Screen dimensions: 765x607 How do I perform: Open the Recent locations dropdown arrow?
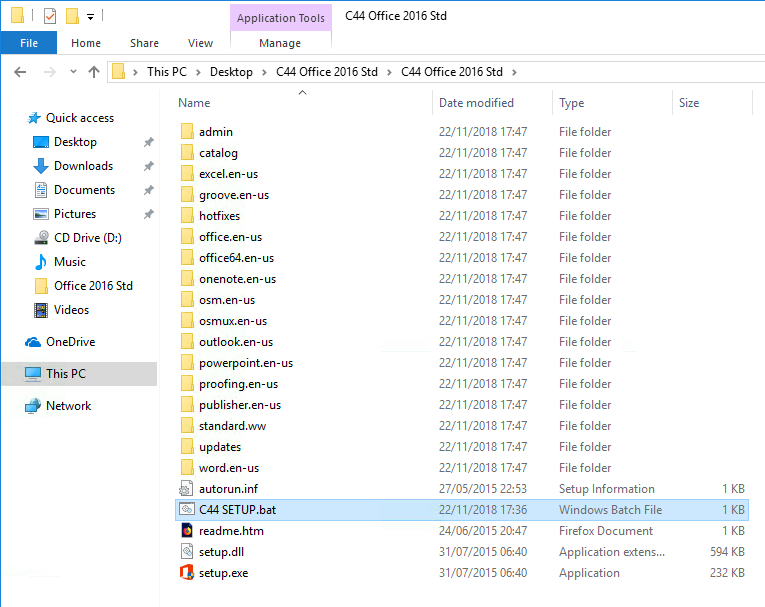click(72, 72)
